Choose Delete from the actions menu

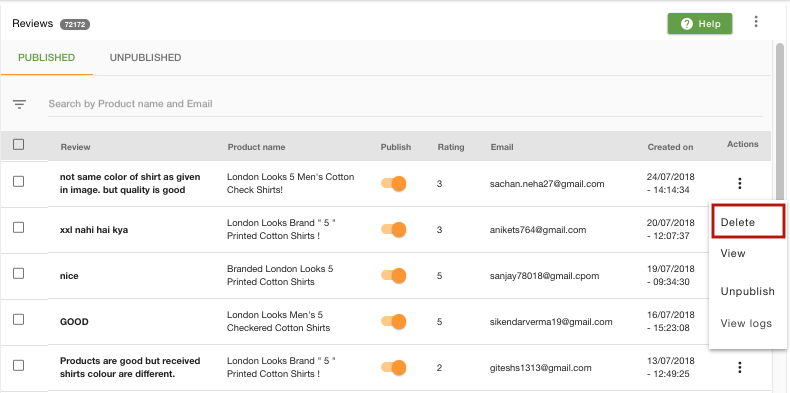pyautogui.click(x=748, y=222)
